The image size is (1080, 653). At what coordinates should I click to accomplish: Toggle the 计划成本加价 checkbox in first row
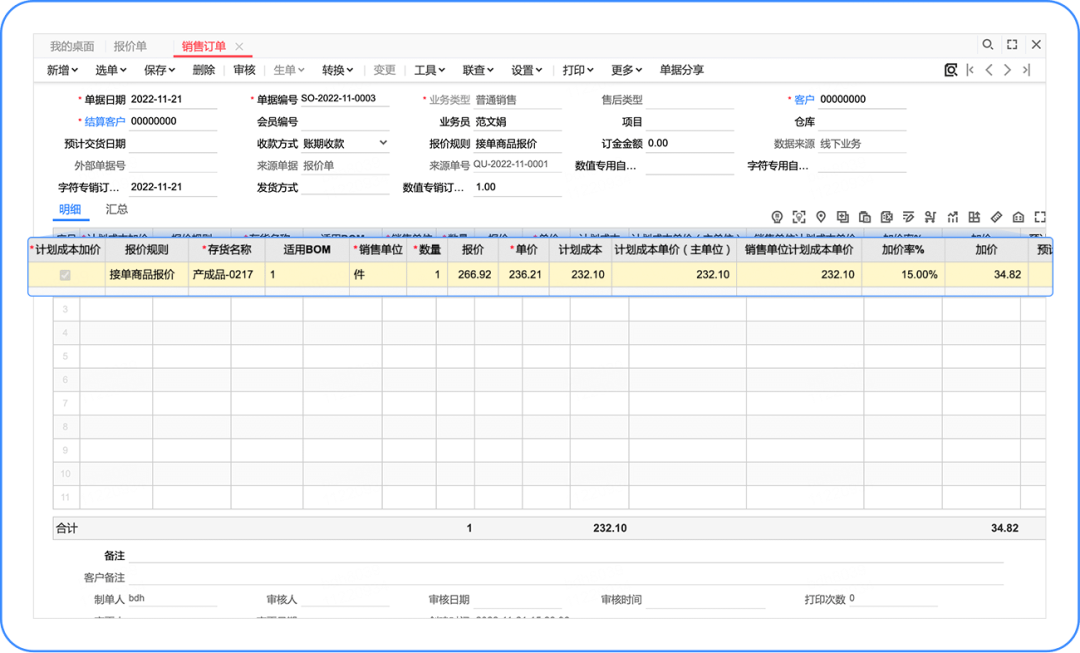65,275
